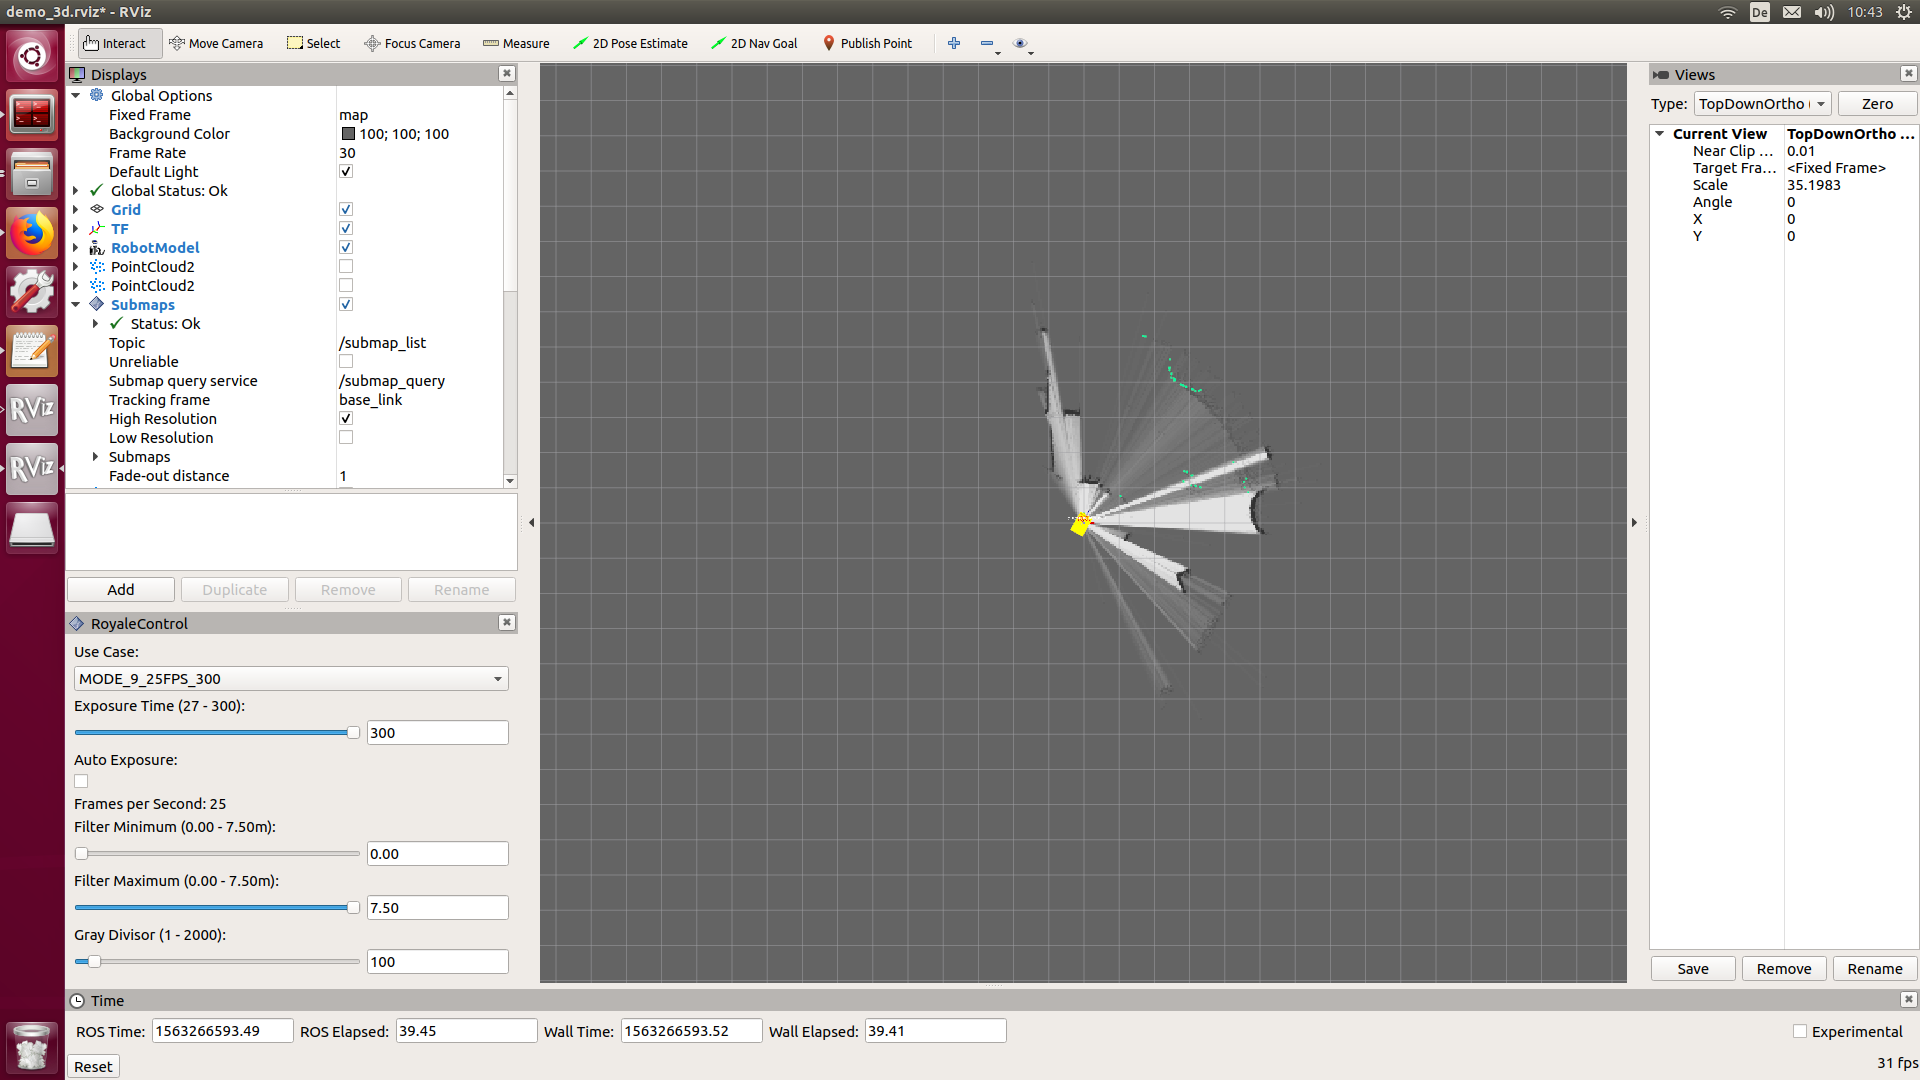Viewport: 1920px width, 1080px height.
Task: Disable the Grid display checkbox
Action: [346, 210]
